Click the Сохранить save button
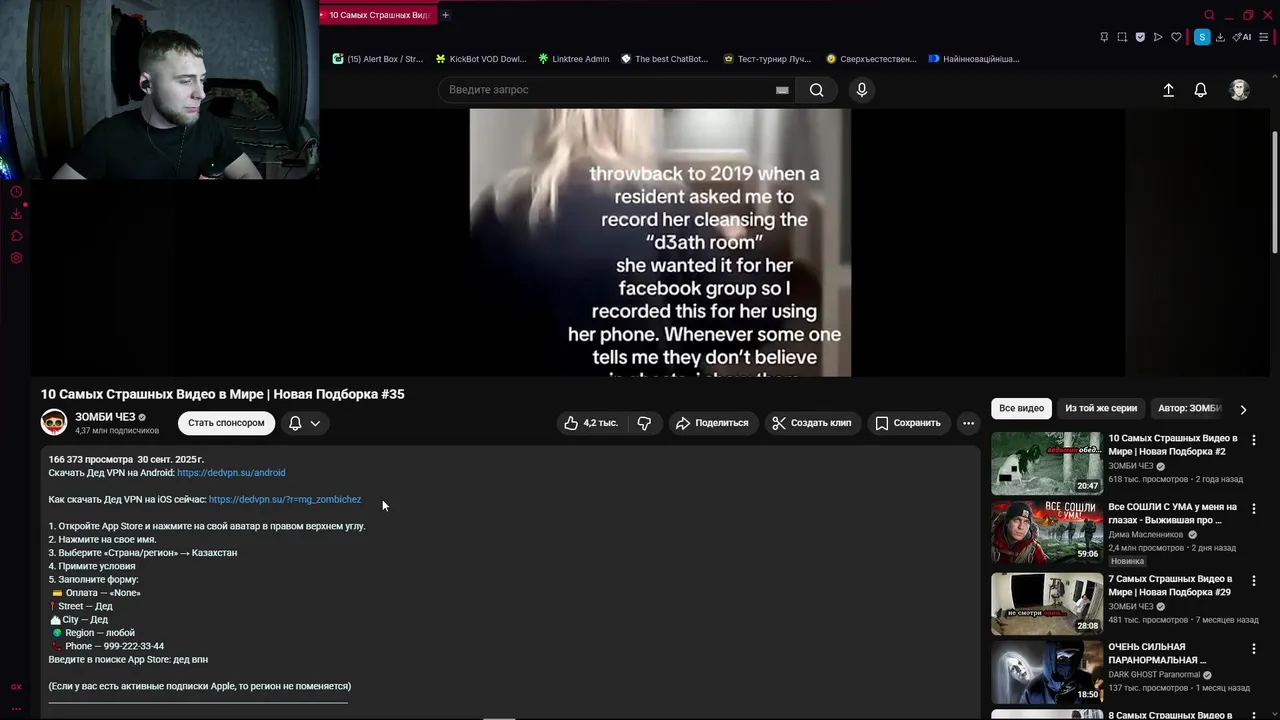This screenshot has height=720, width=1280. click(908, 423)
